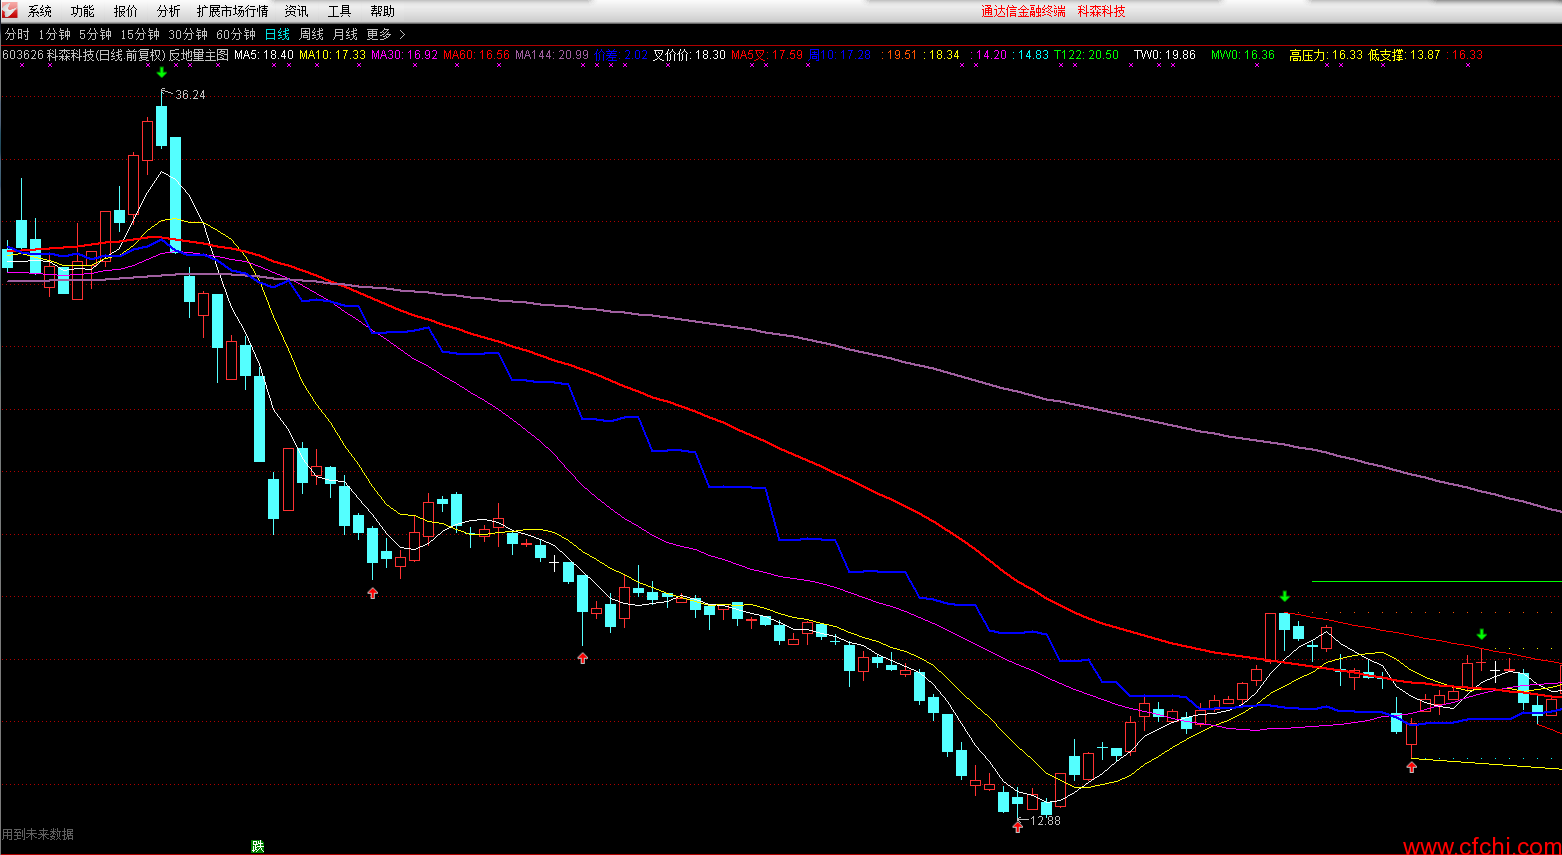Click the red MA60: 16.56 value

(477, 55)
